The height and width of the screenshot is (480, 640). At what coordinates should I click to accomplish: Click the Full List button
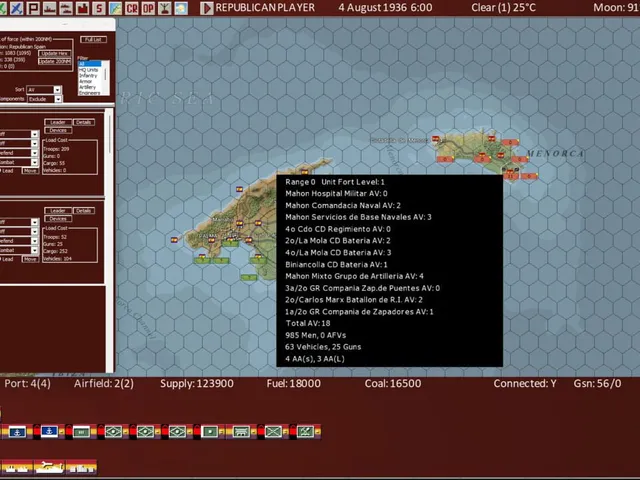(x=93, y=40)
